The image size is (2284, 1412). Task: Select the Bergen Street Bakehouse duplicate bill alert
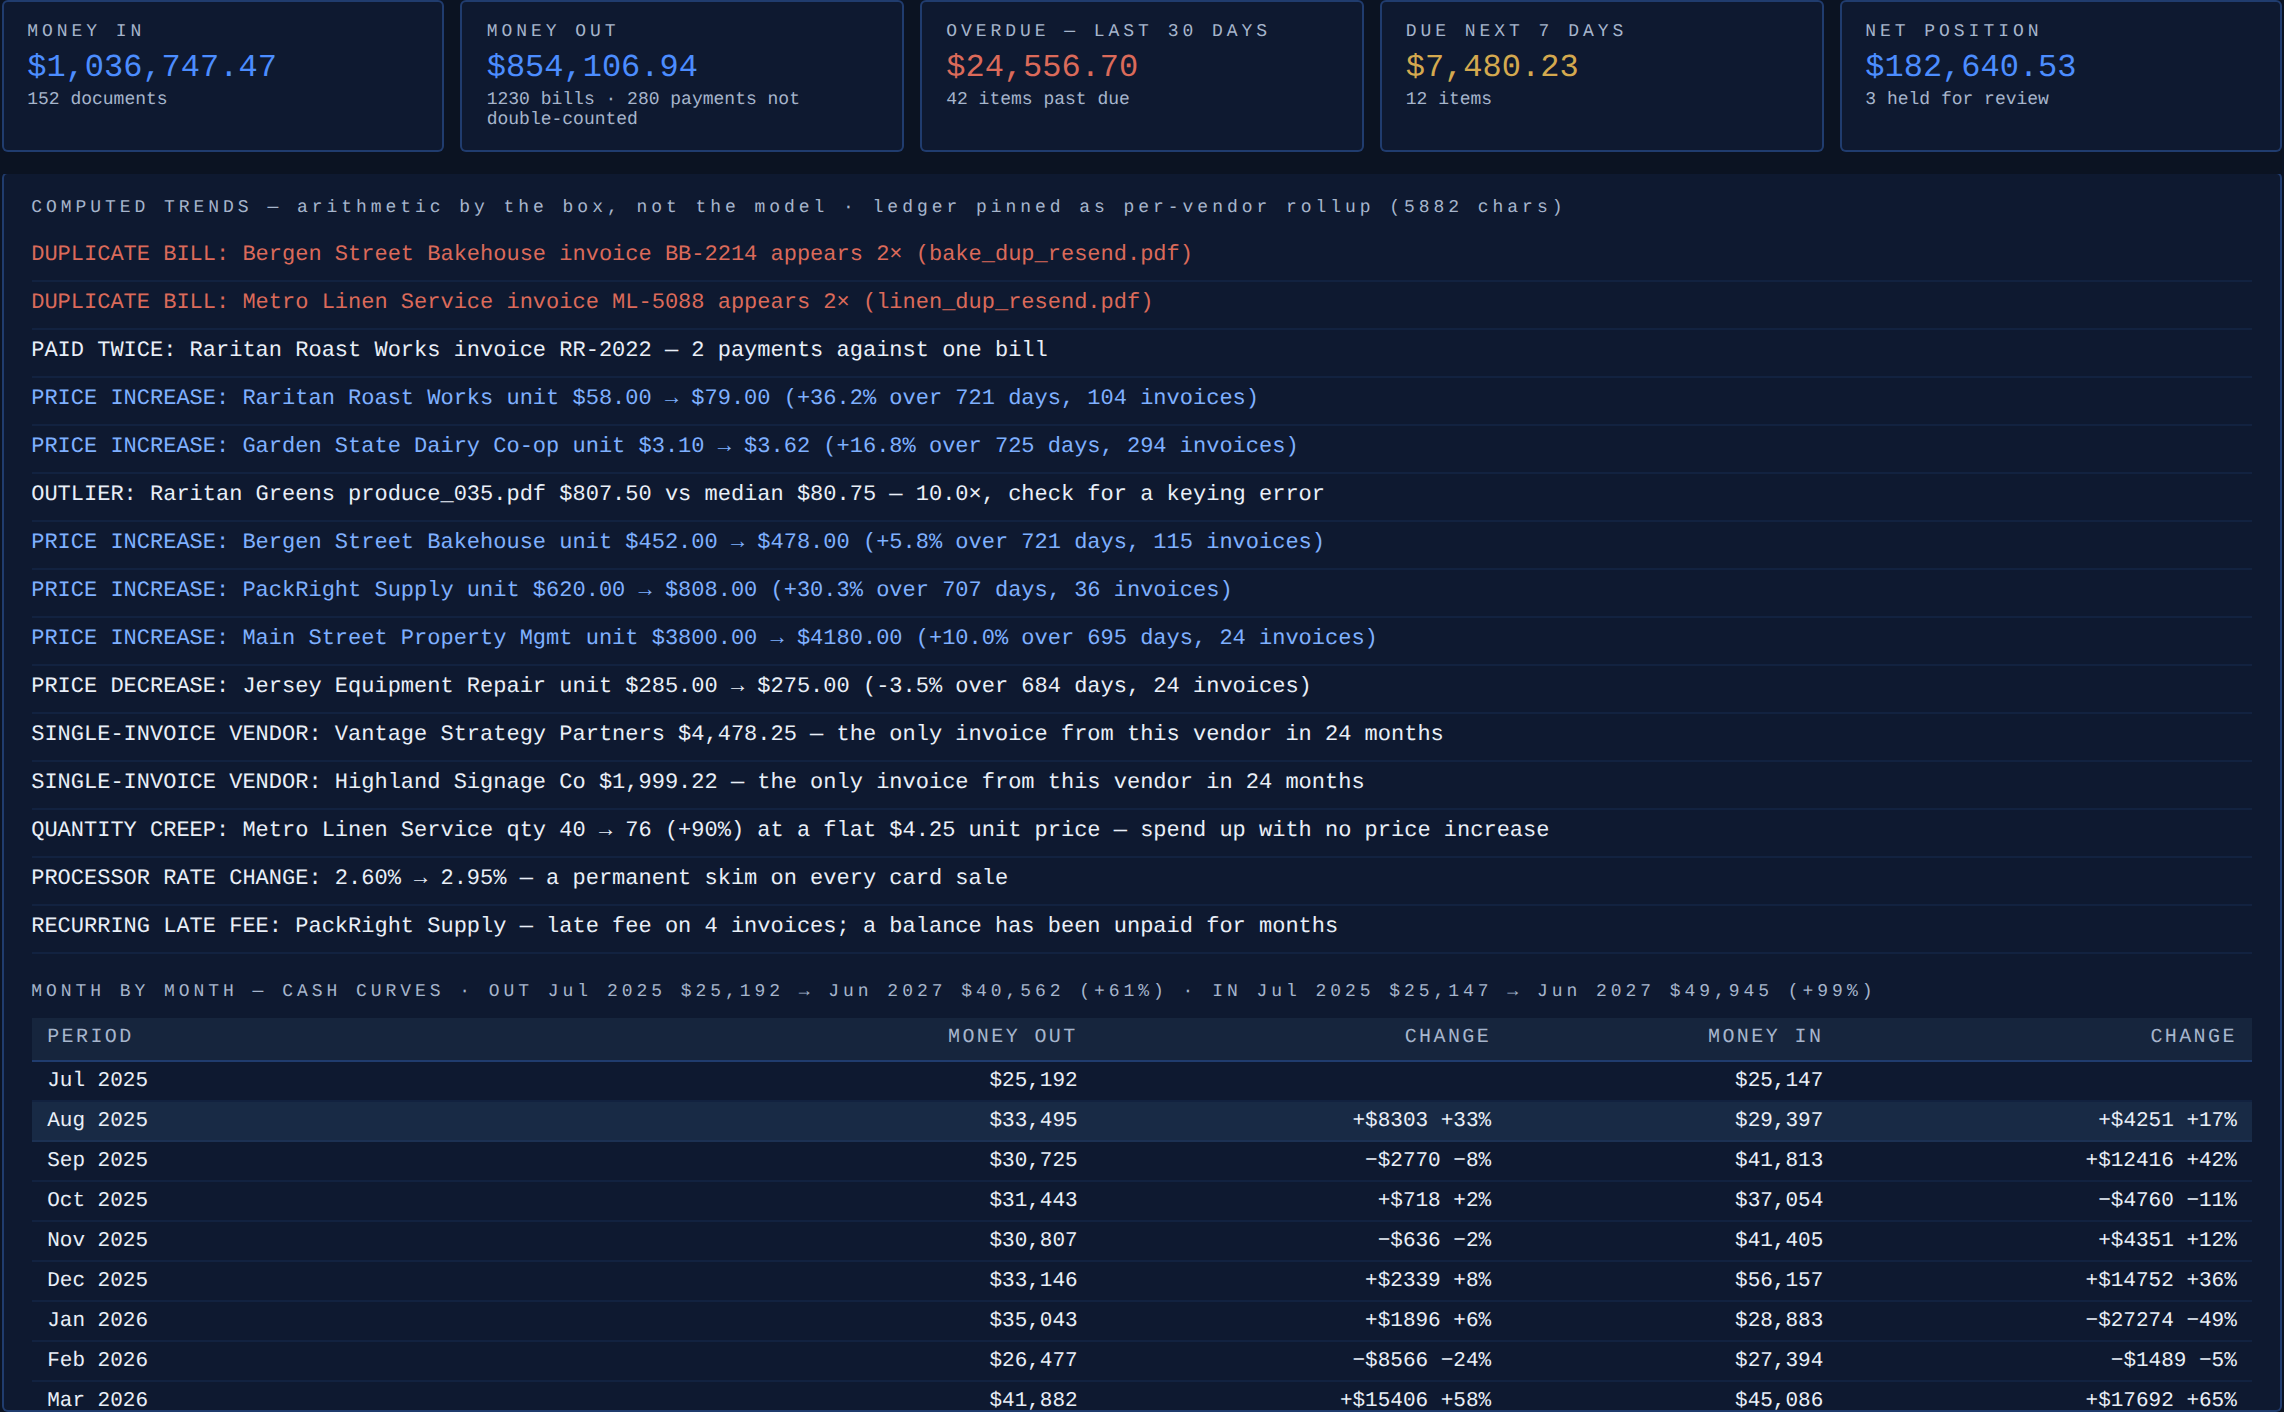[1141, 254]
